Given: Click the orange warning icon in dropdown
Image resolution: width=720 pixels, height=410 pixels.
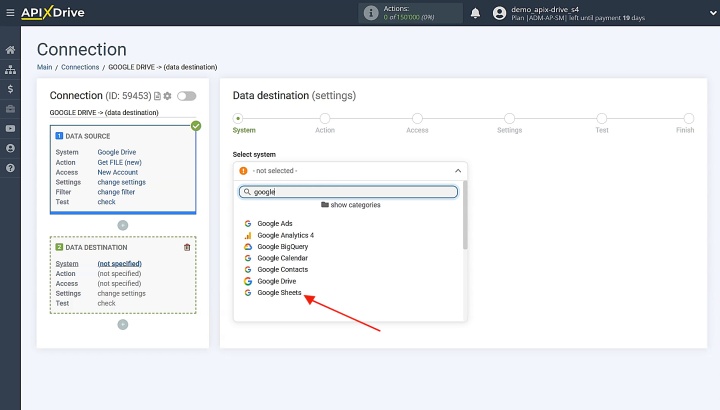Looking at the screenshot, I should click(x=243, y=171).
